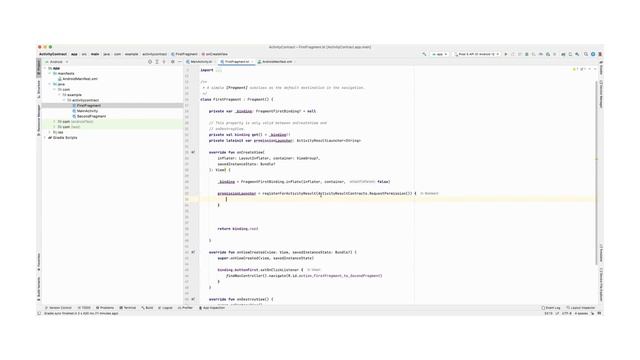
Task: Switch to the MainActivity.kt editor tab
Action: (200, 62)
